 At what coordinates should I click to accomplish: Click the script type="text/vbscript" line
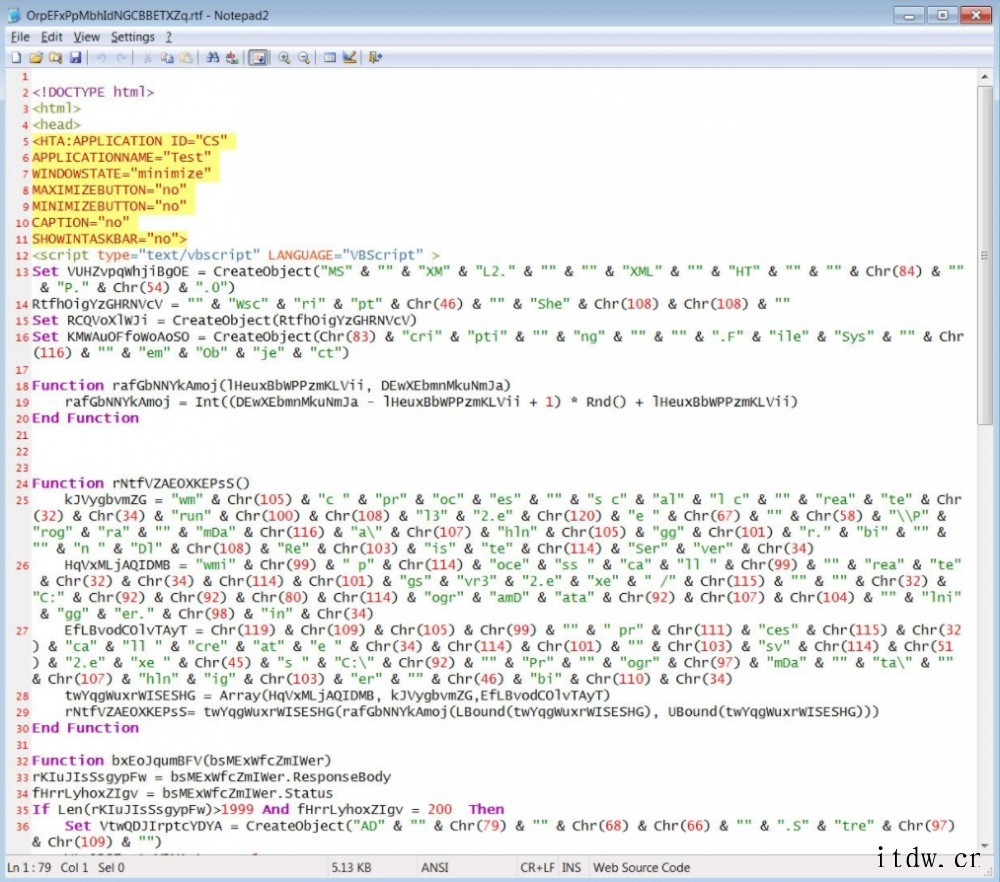(236, 255)
